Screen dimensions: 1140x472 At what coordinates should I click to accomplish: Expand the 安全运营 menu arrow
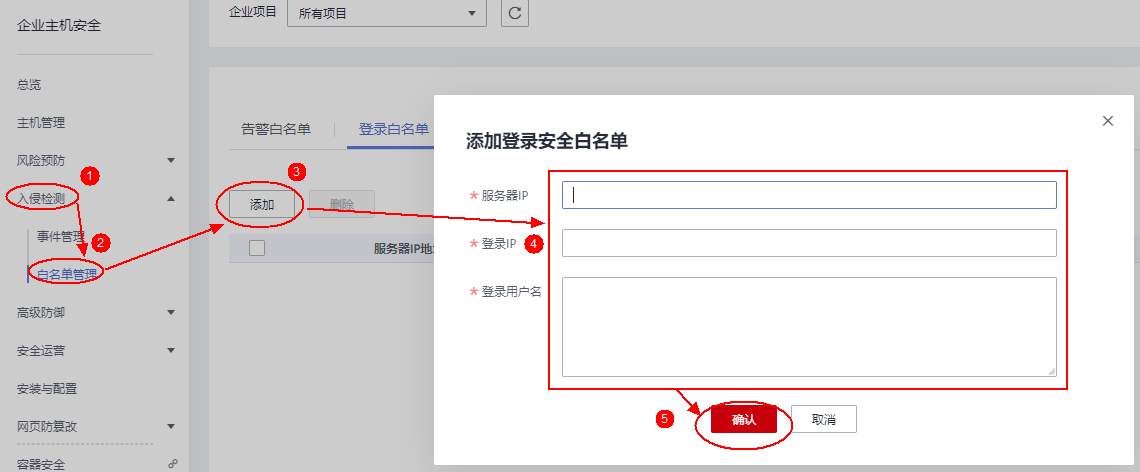coord(171,351)
